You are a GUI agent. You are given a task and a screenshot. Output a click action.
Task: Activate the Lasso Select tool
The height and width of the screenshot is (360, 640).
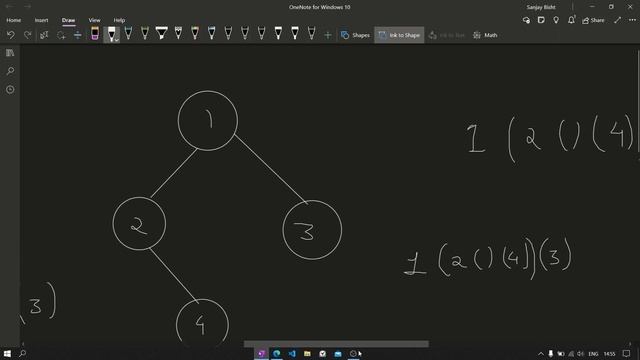point(61,35)
